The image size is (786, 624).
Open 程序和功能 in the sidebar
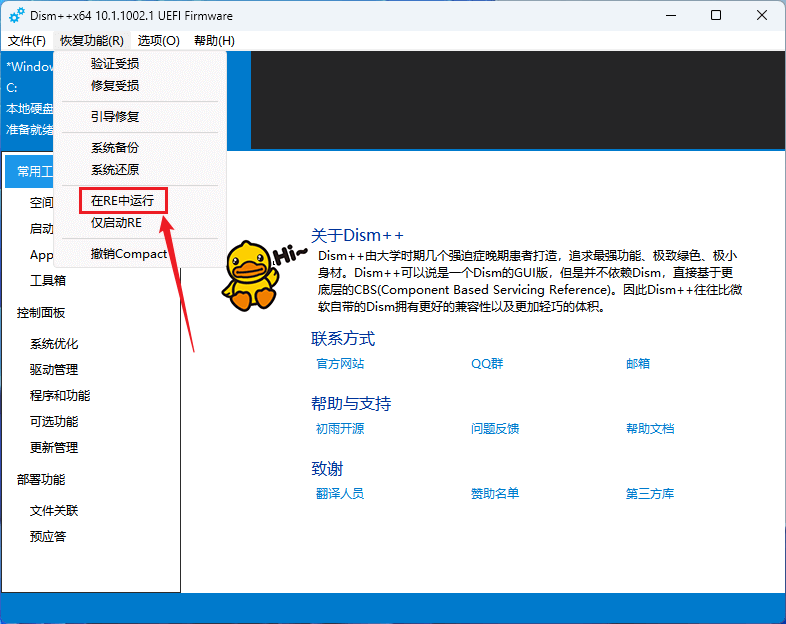coord(60,396)
